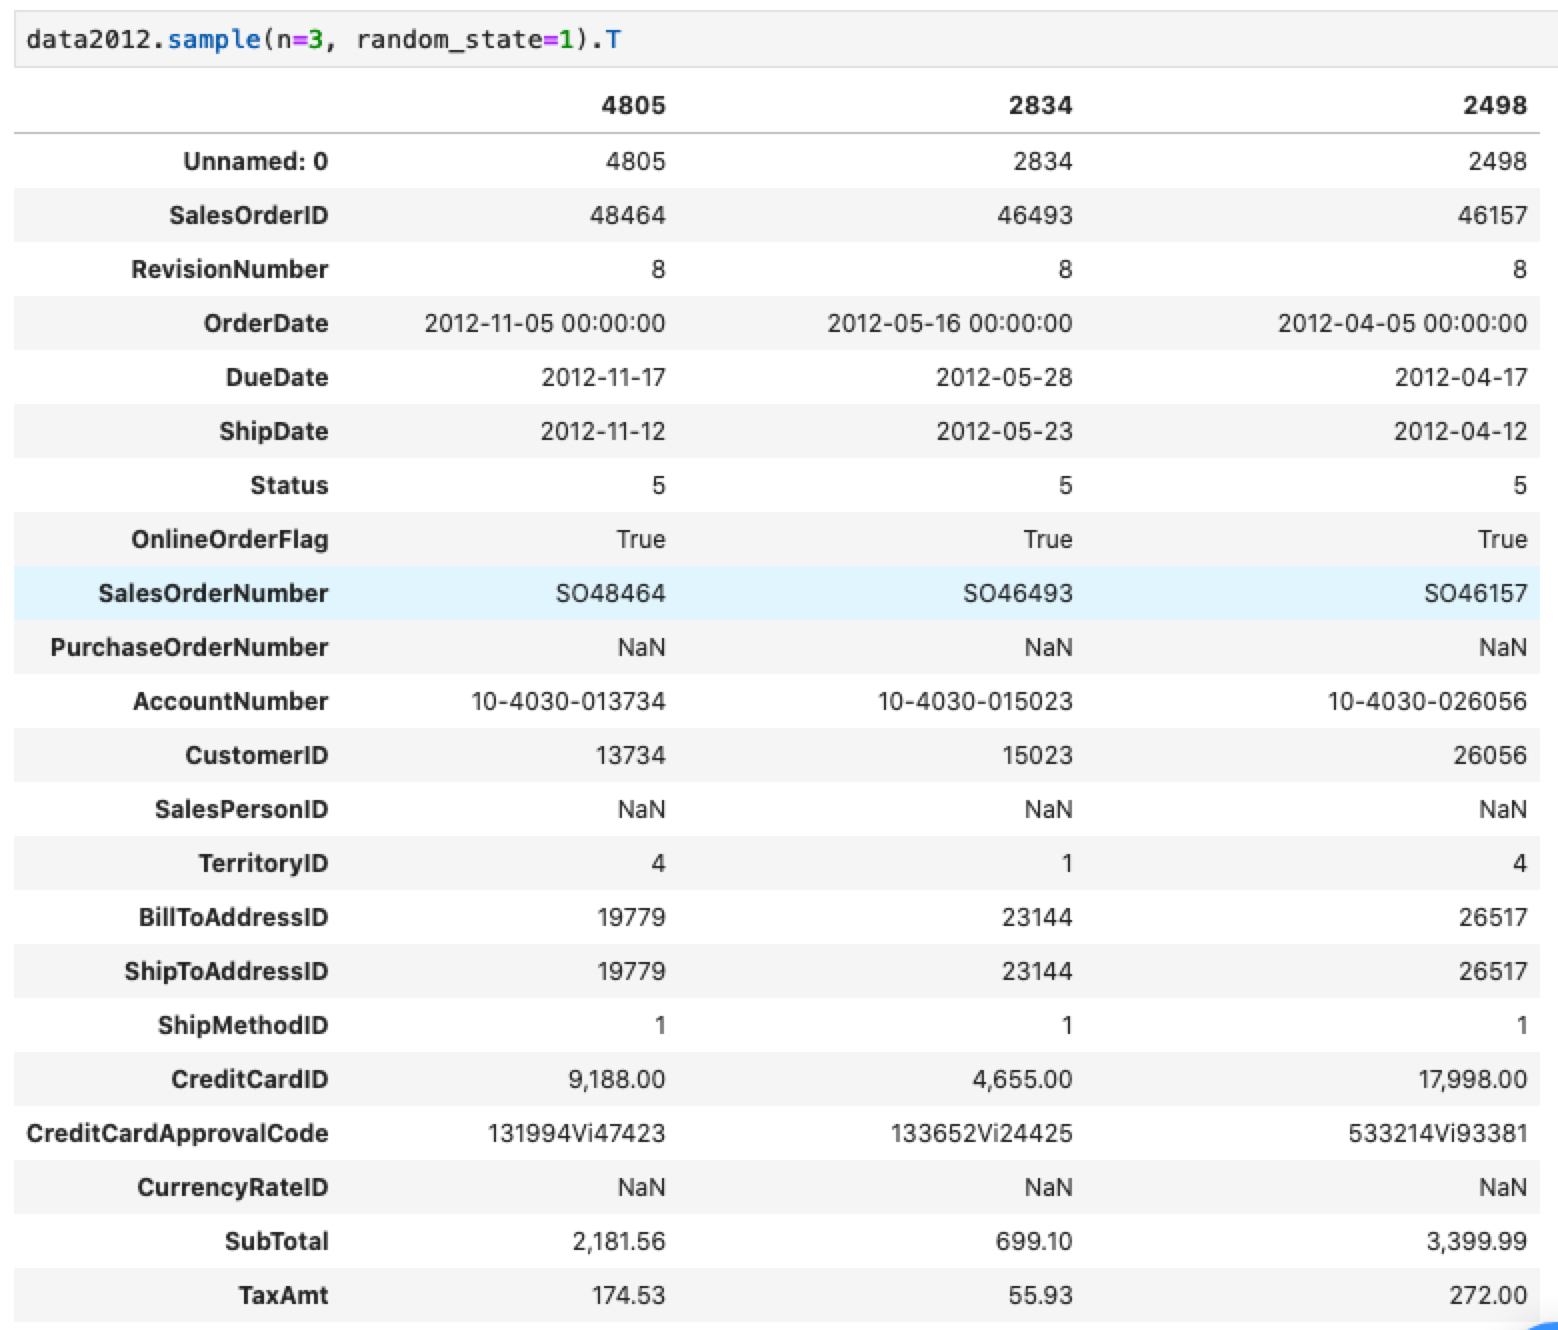Select DueDate value 2012-05-28
Image resolution: width=1558 pixels, height=1330 pixels.
pyautogui.click(x=1004, y=378)
